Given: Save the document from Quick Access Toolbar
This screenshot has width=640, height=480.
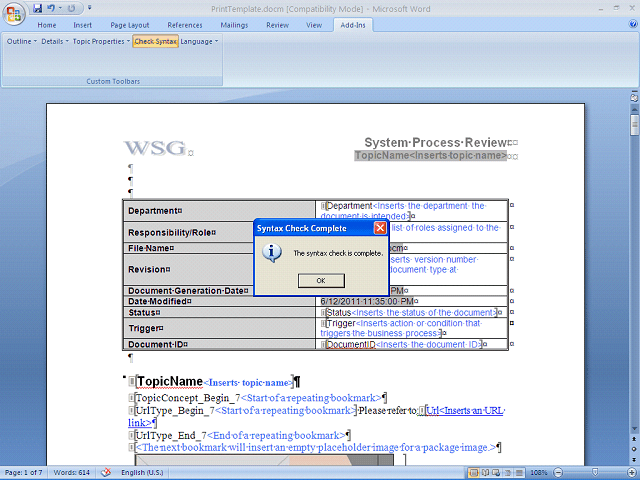Looking at the screenshot, I should tap(38, 8).
